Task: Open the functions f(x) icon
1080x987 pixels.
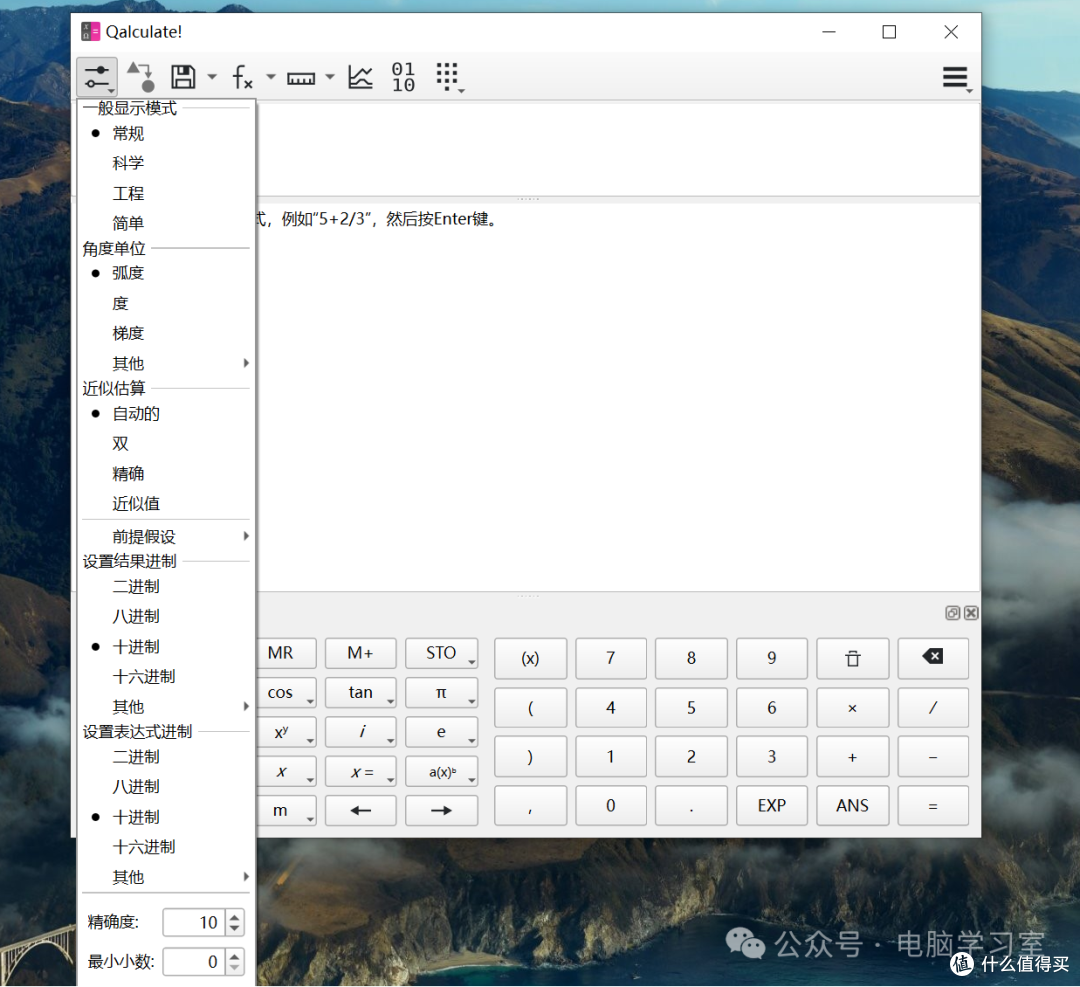Action: click(x=242, y=76)
